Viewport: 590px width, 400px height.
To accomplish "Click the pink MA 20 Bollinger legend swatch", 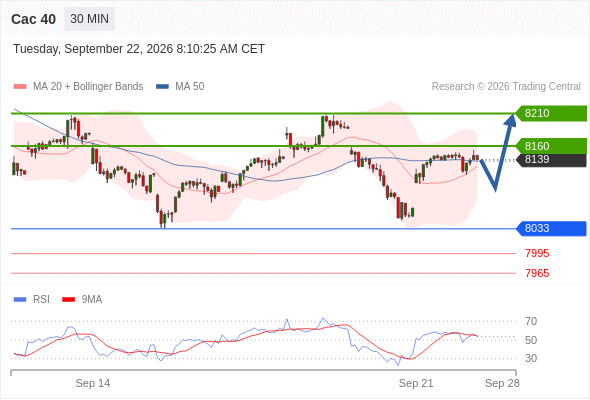I will coord(20,87).
